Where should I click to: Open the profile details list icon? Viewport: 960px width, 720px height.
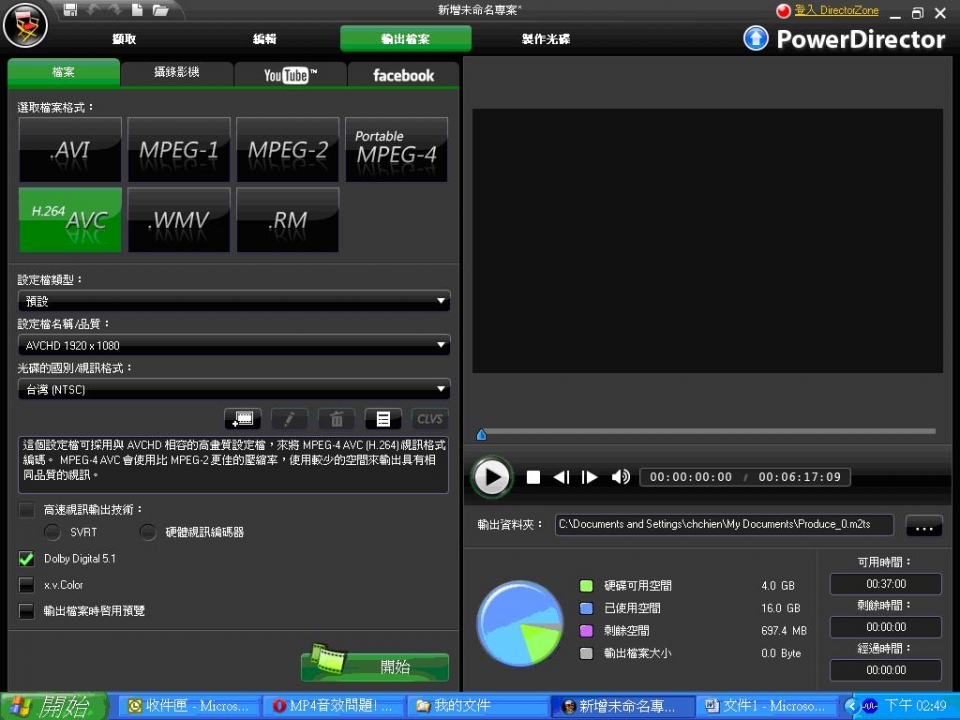pyautogui.click(x=383, y=419)
